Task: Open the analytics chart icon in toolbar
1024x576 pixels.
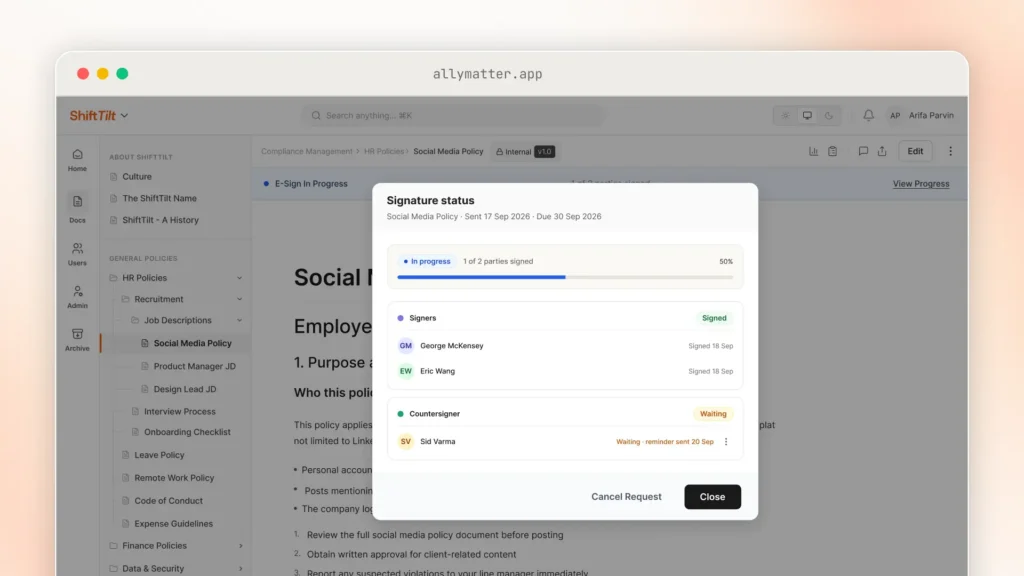Action: (x=813, y=152)
